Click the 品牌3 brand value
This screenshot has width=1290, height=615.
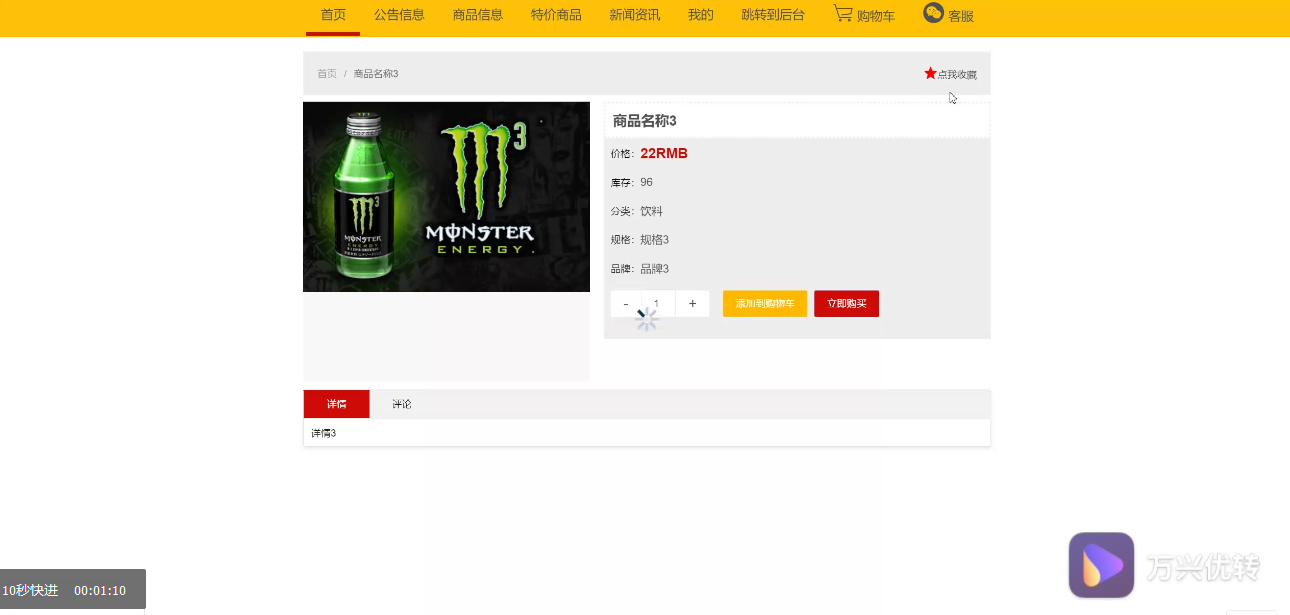[654, 269]
